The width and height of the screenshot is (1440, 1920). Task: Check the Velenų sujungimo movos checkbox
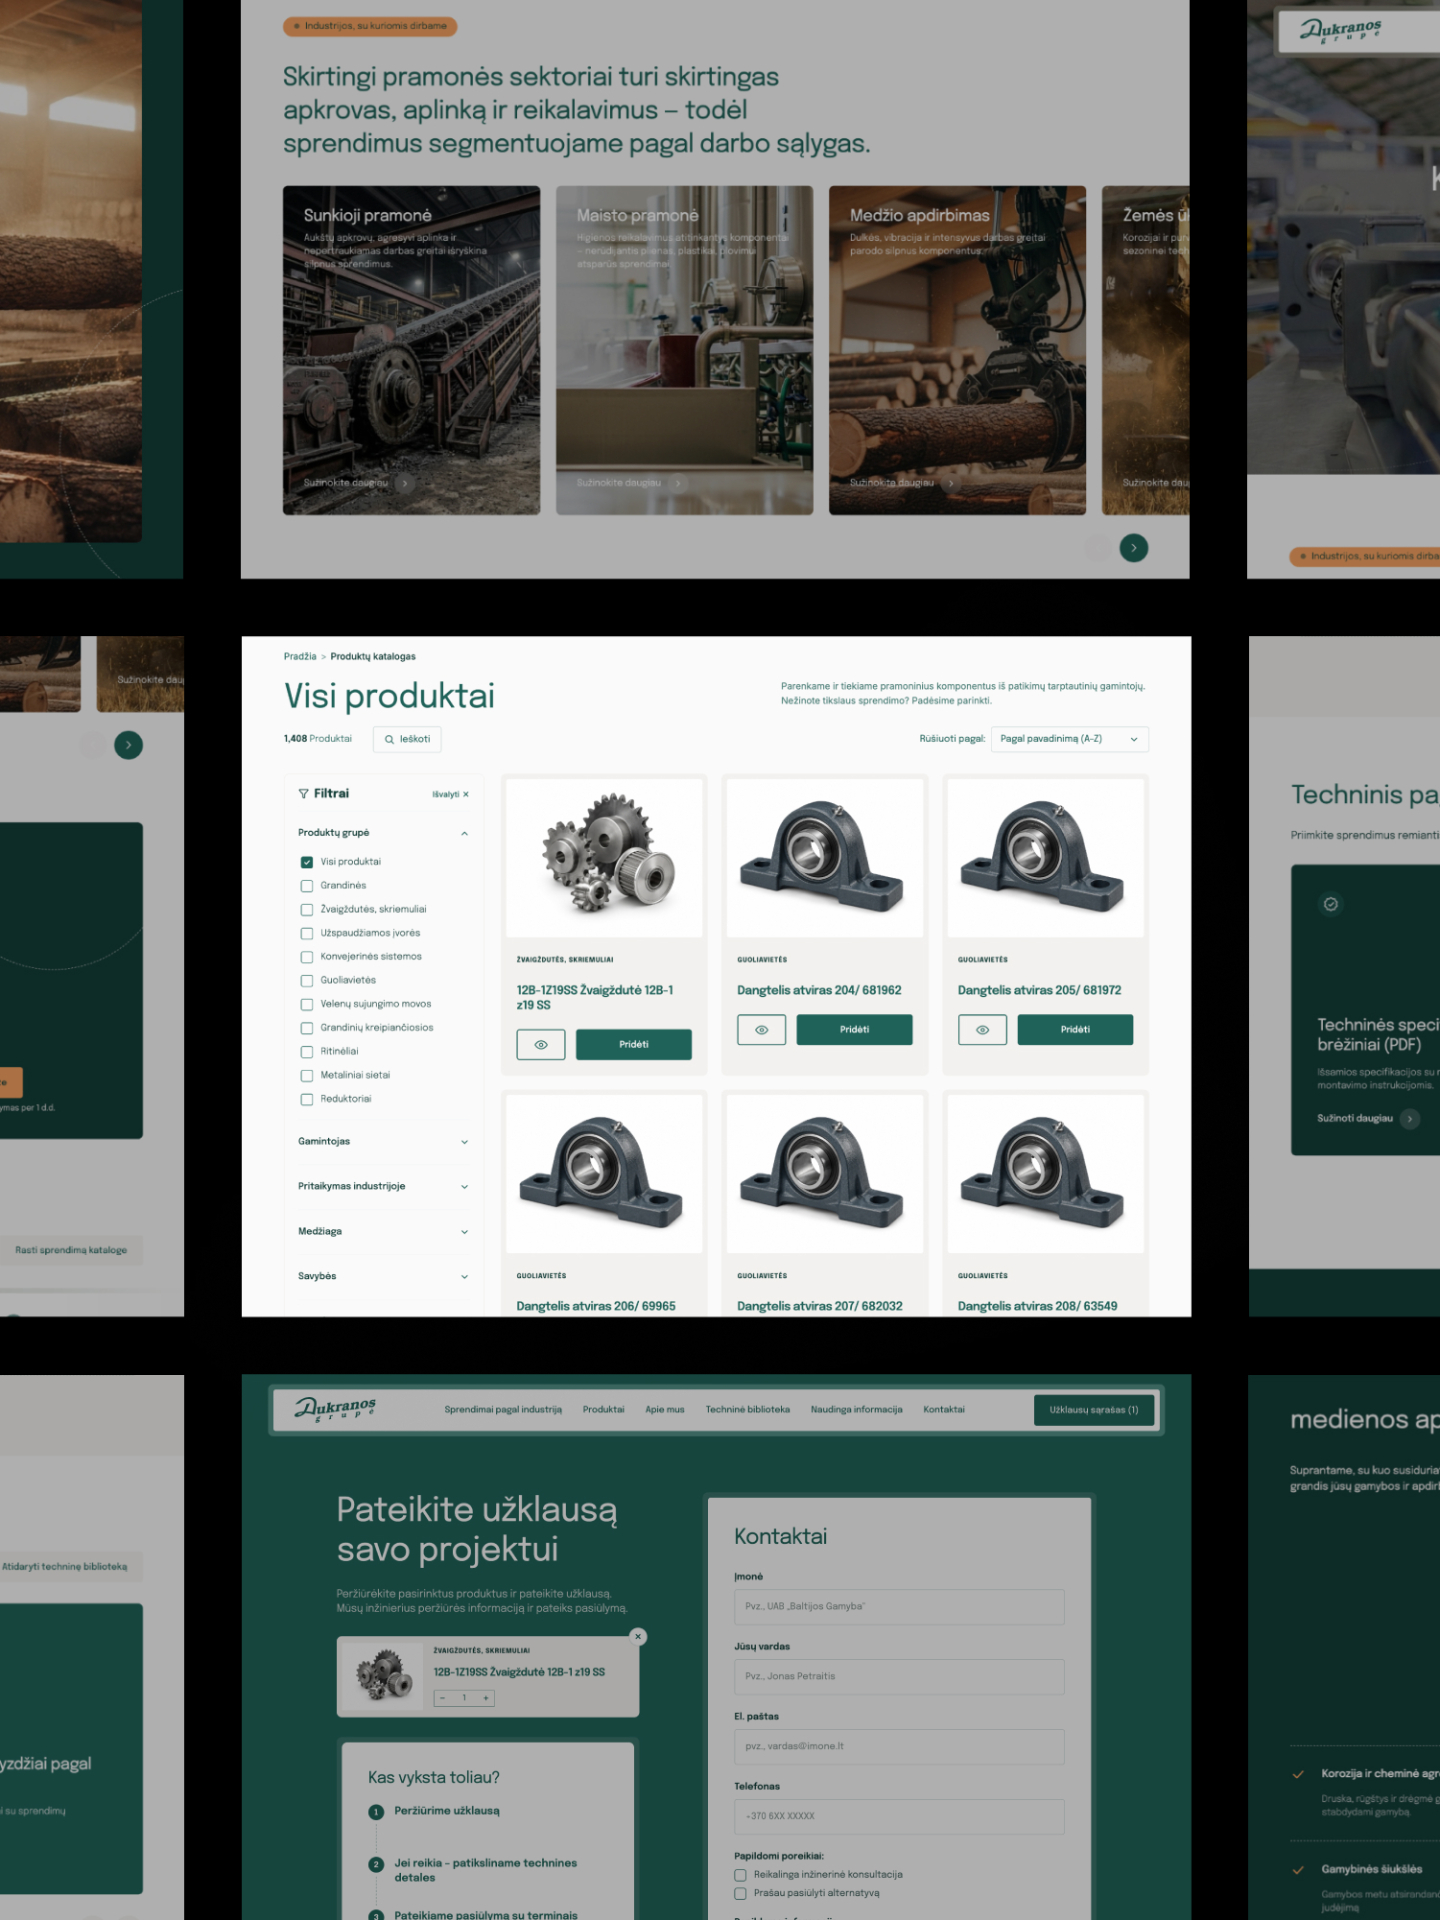[x=307, y=1004]
